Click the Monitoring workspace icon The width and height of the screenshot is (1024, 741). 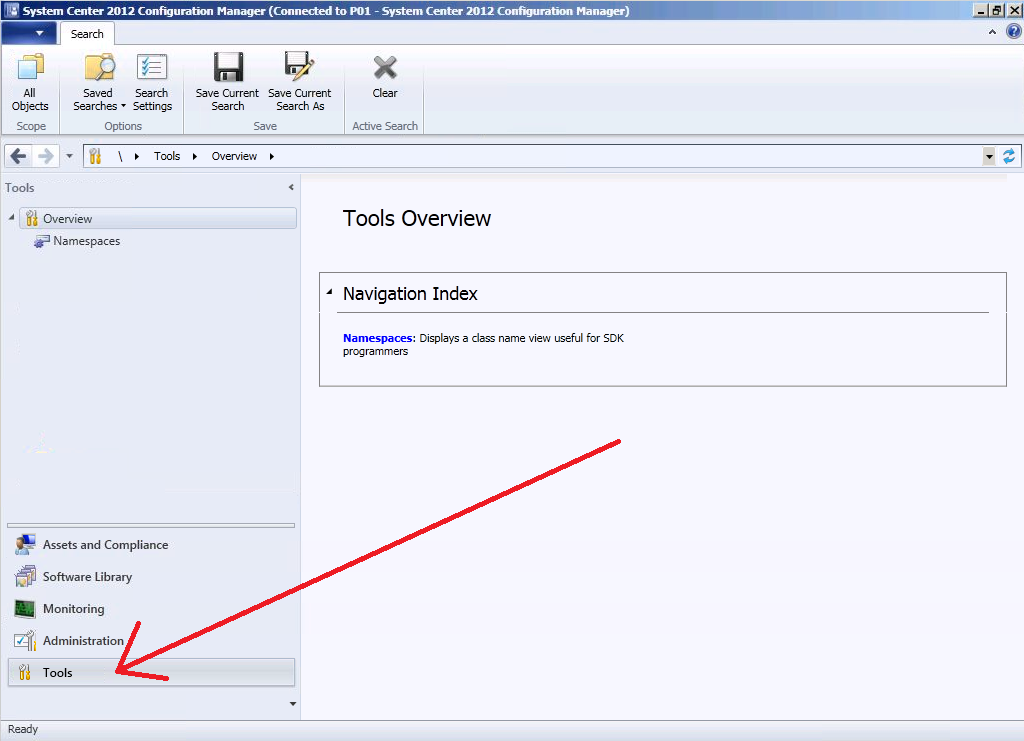[25, 608]
